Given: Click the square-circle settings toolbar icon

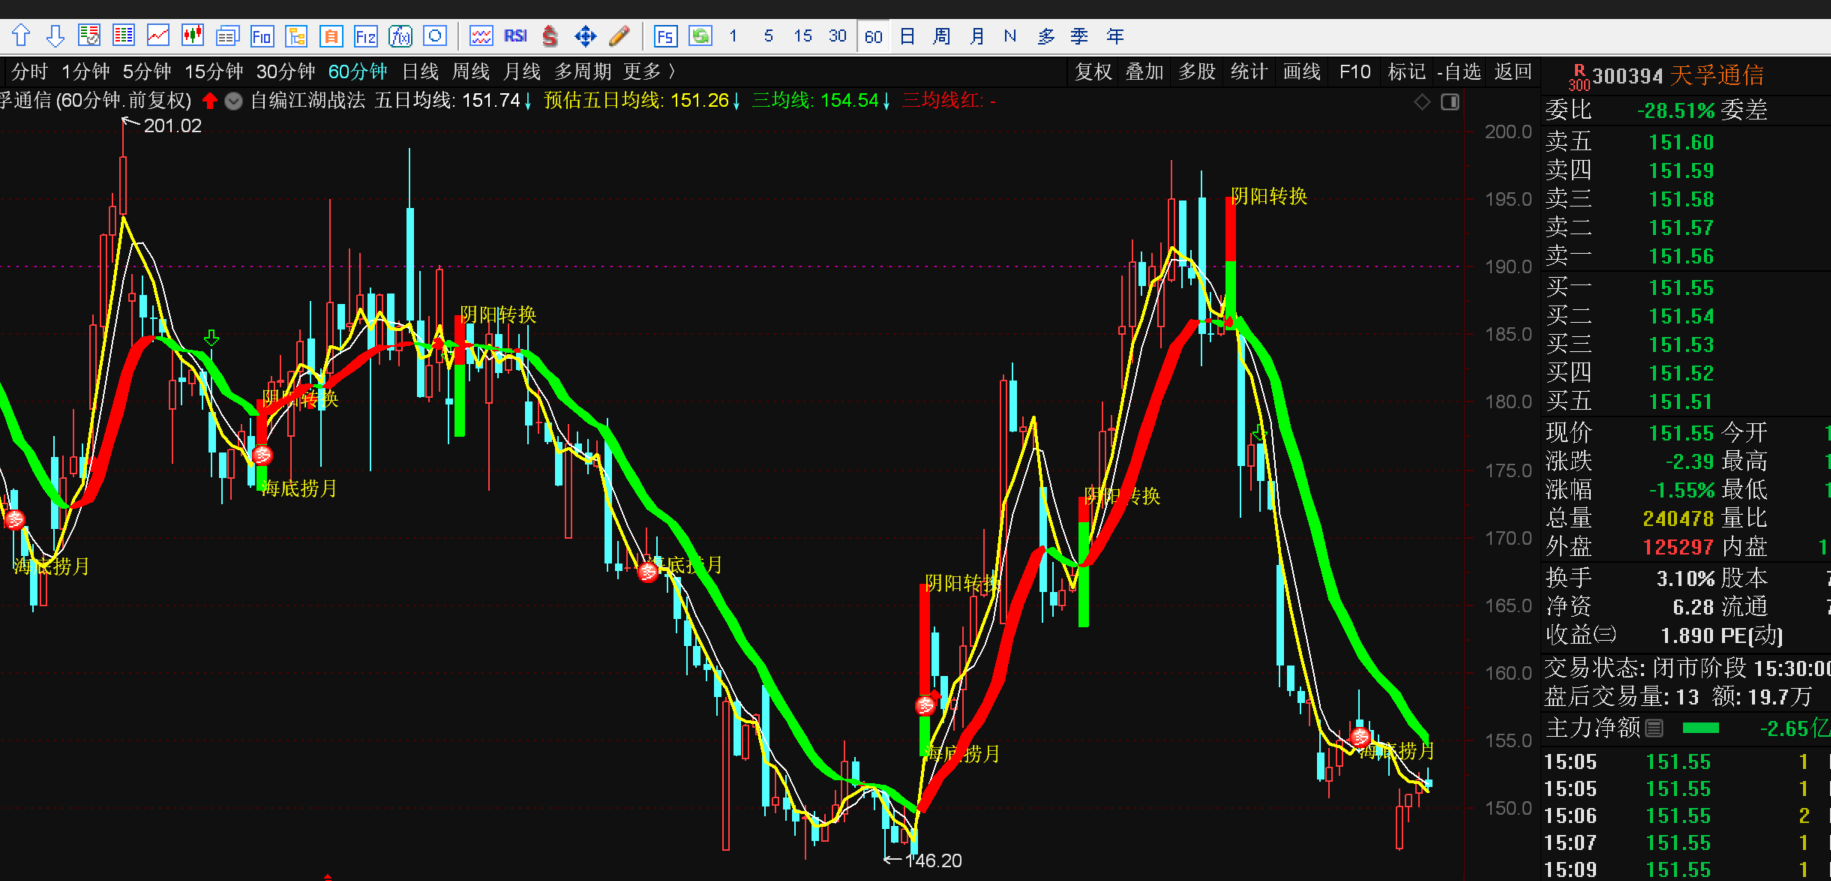Looking at the screenshot, I should click(435, 36).
